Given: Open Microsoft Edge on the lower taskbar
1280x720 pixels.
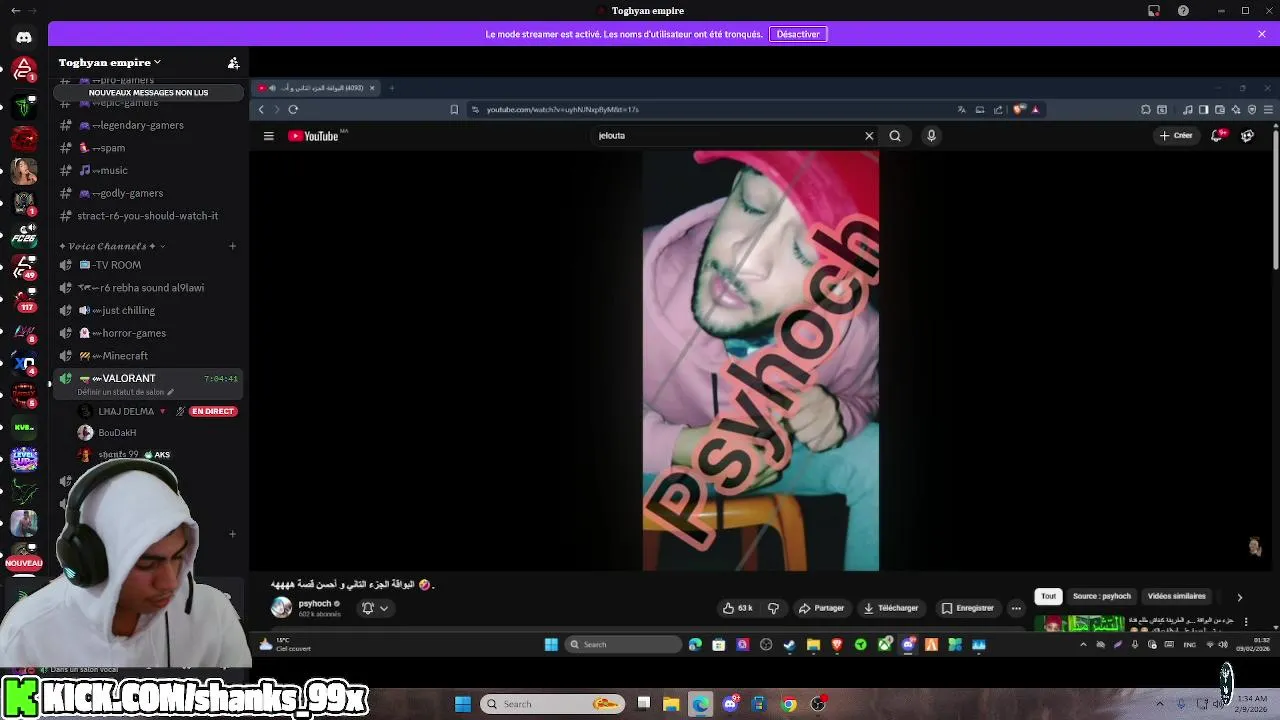Looking at the screenshot, I should 700,704.
